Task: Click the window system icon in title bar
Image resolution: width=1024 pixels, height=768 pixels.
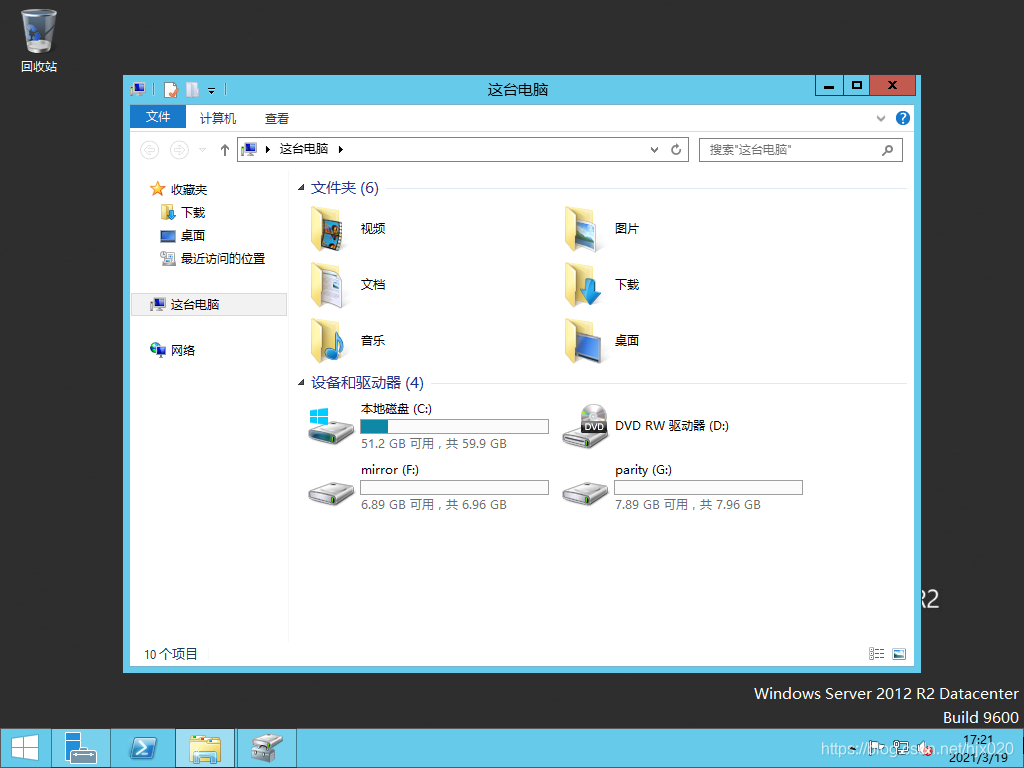Action: [138, 89]
